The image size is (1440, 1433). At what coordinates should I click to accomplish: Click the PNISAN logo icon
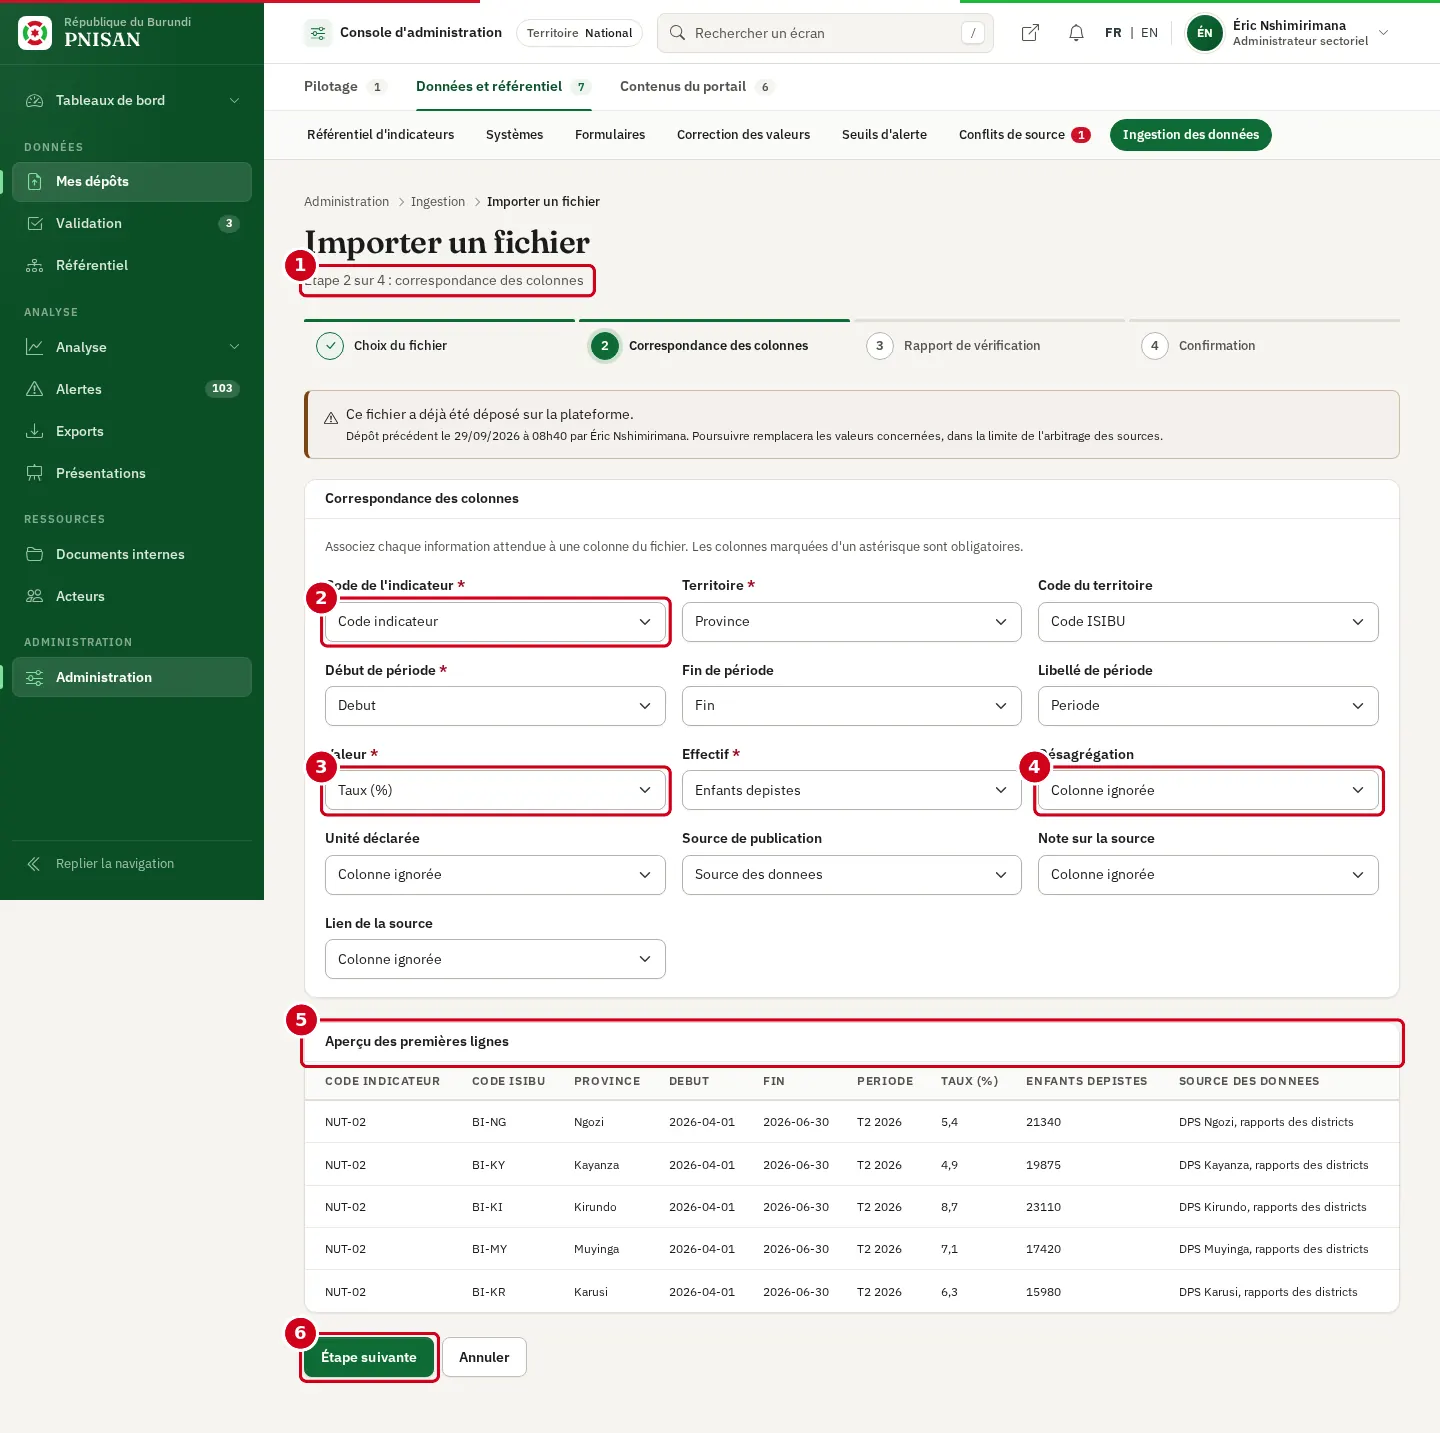coord(35,33)
